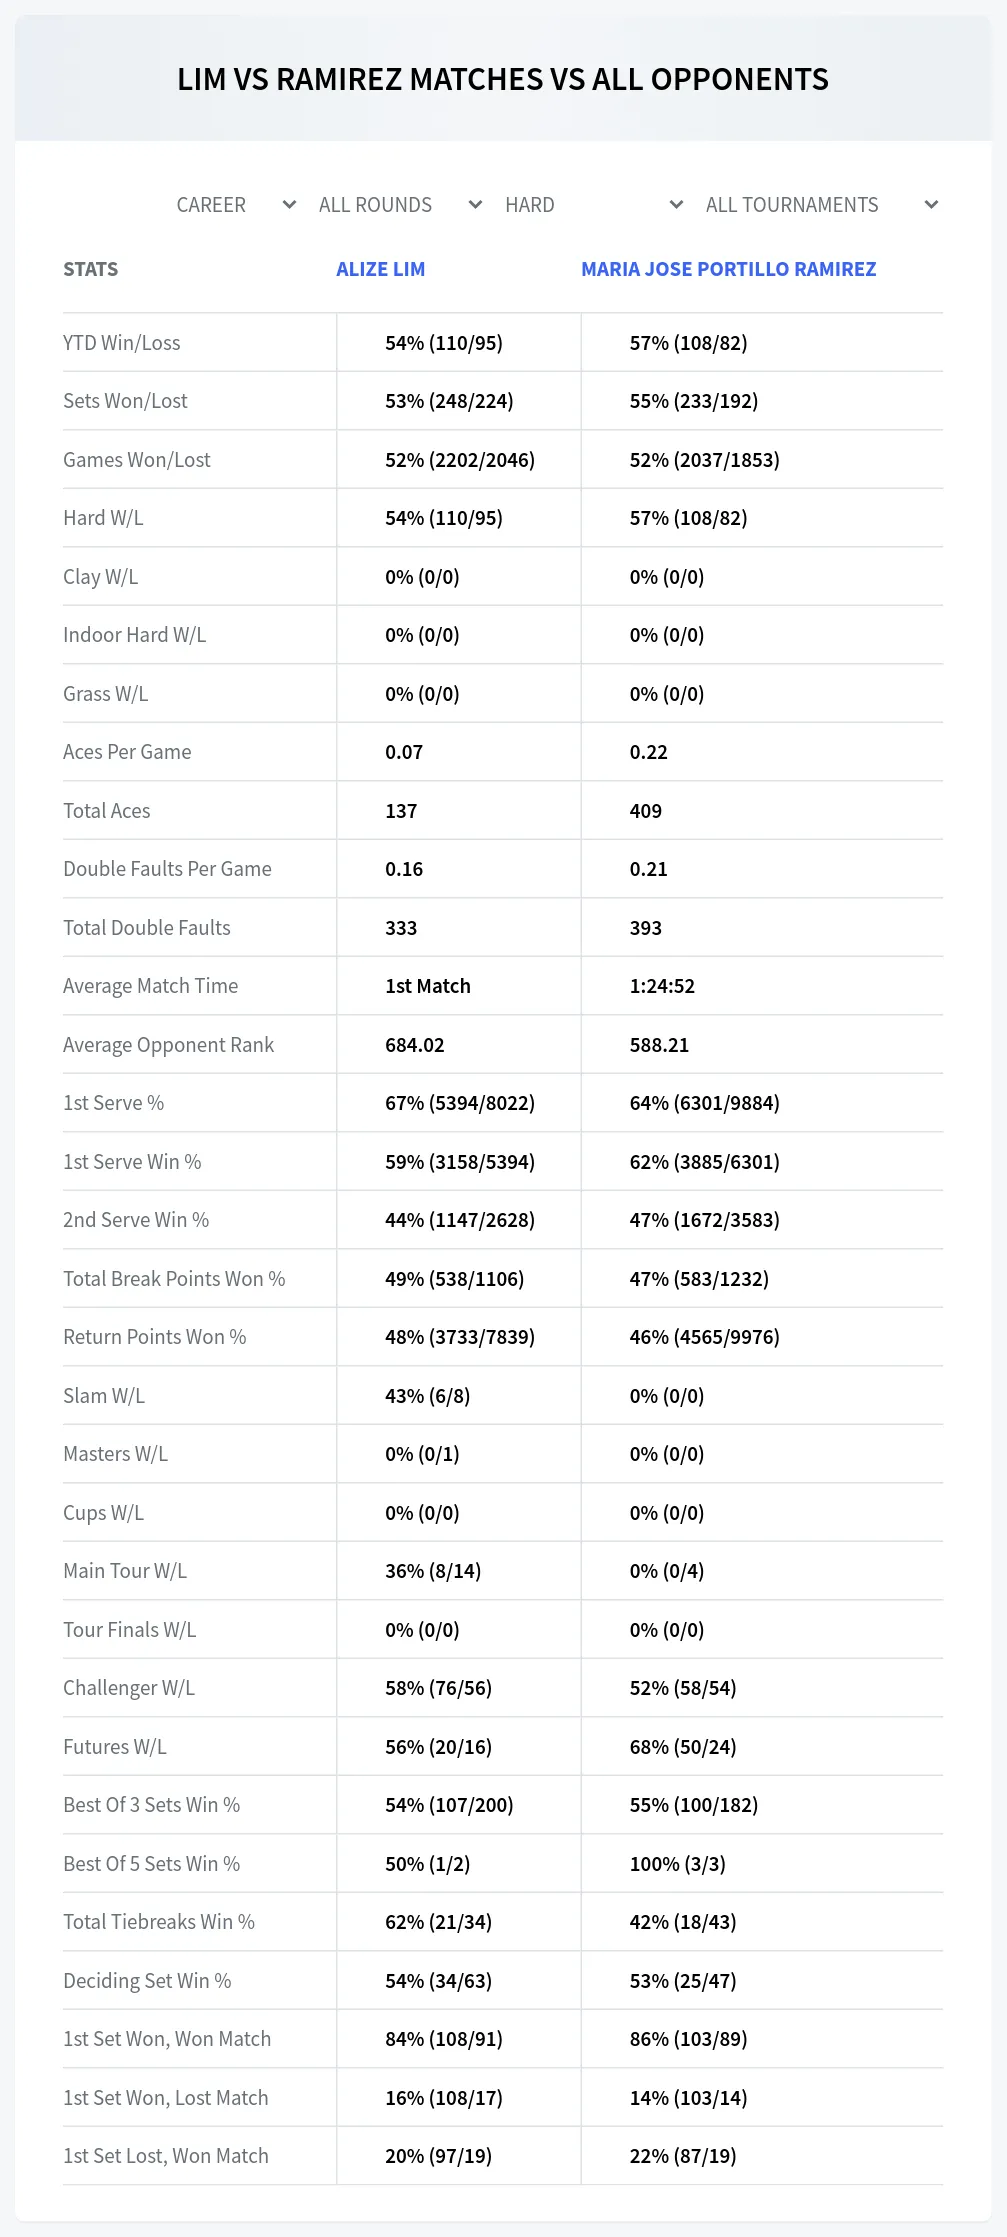
Task: Expand the ALL TOURNAMENTS dropdown
Action: (822, 205)
